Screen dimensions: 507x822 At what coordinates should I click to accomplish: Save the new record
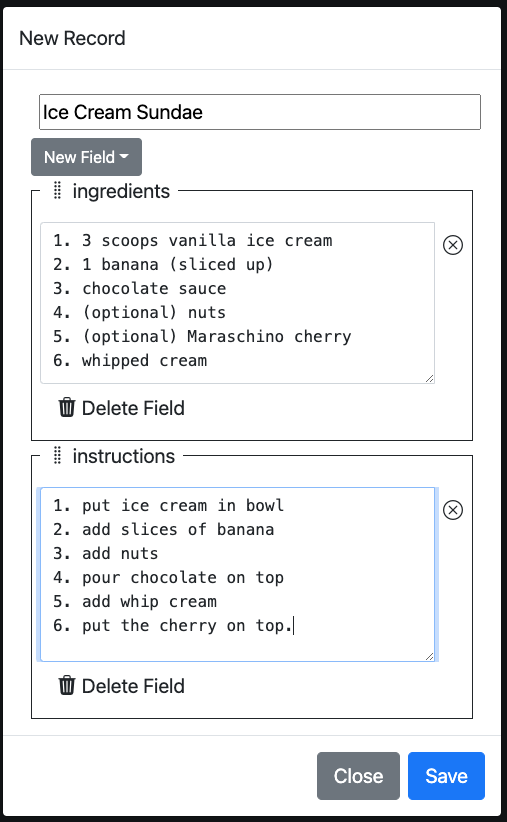(x=446, y=776)
